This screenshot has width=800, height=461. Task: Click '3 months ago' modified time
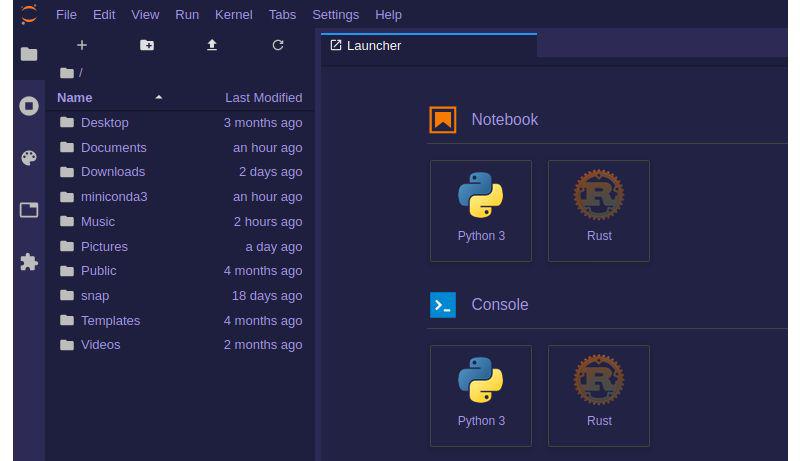click(263, 122)
